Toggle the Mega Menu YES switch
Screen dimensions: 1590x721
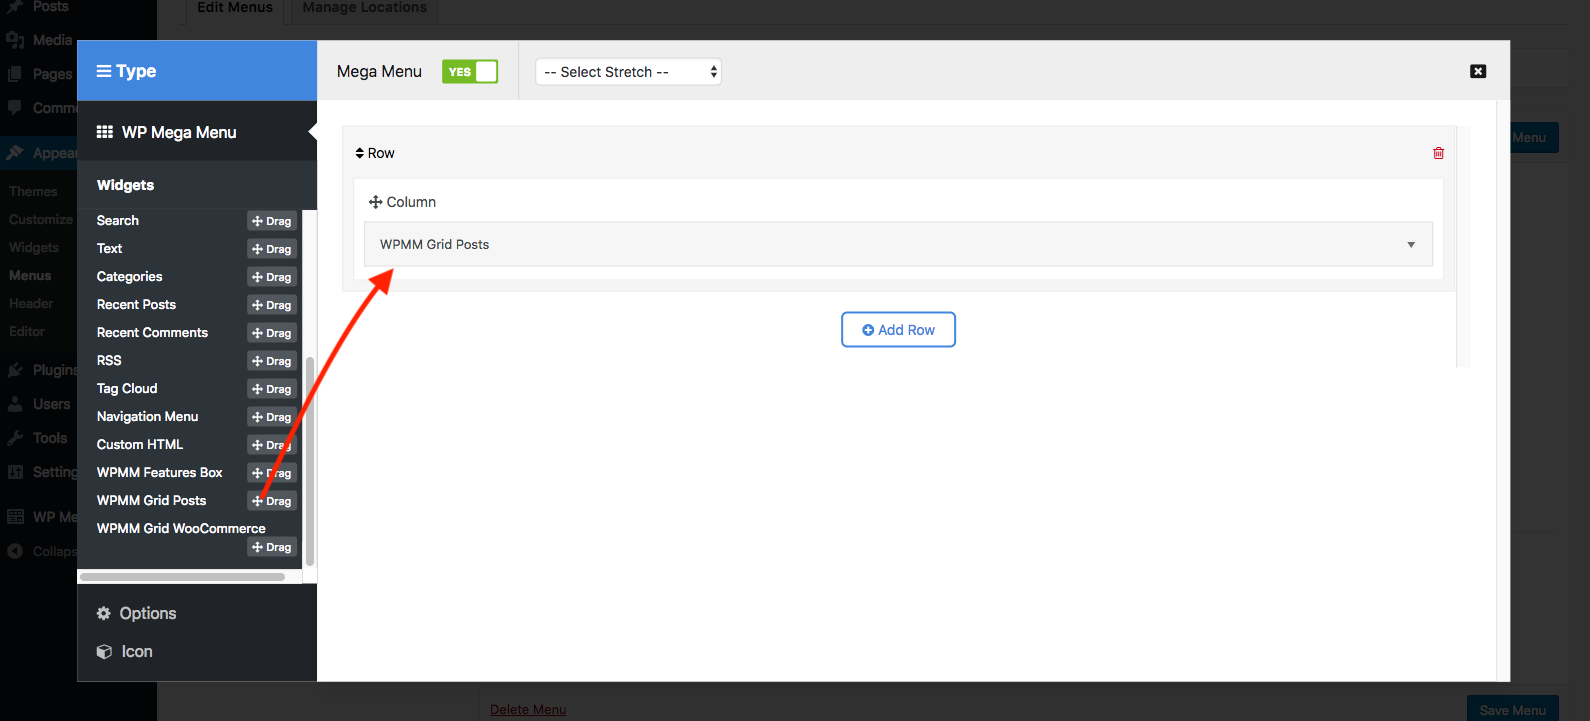point(470,71)
